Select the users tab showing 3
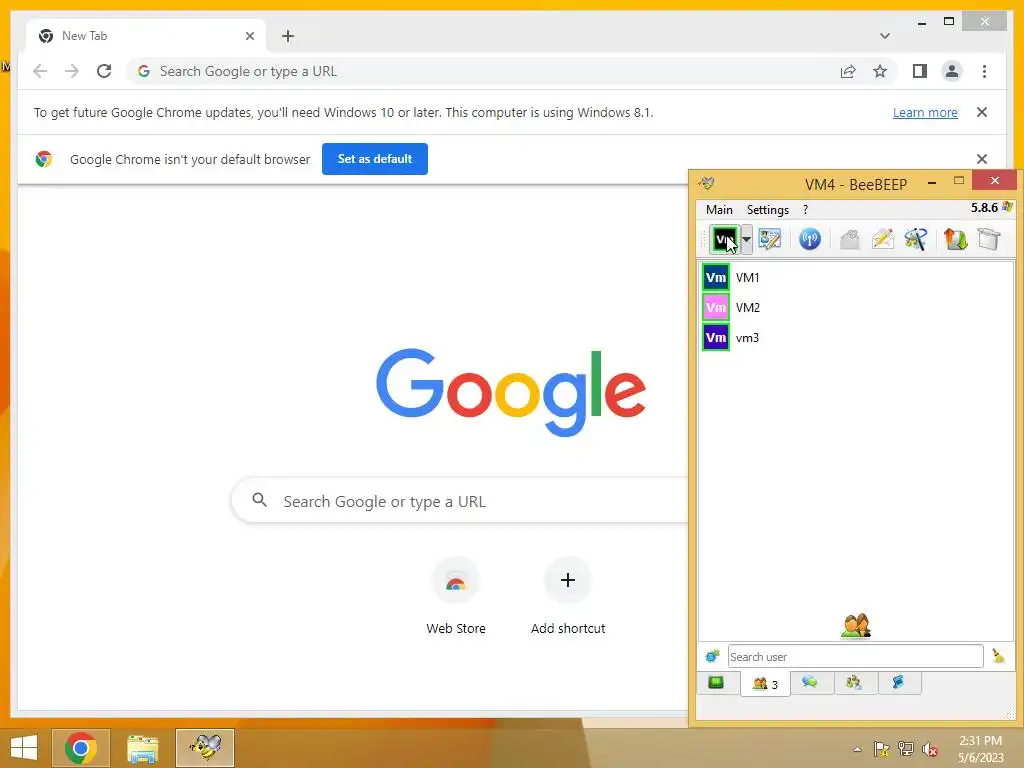1024x768 pixels. 765,684
